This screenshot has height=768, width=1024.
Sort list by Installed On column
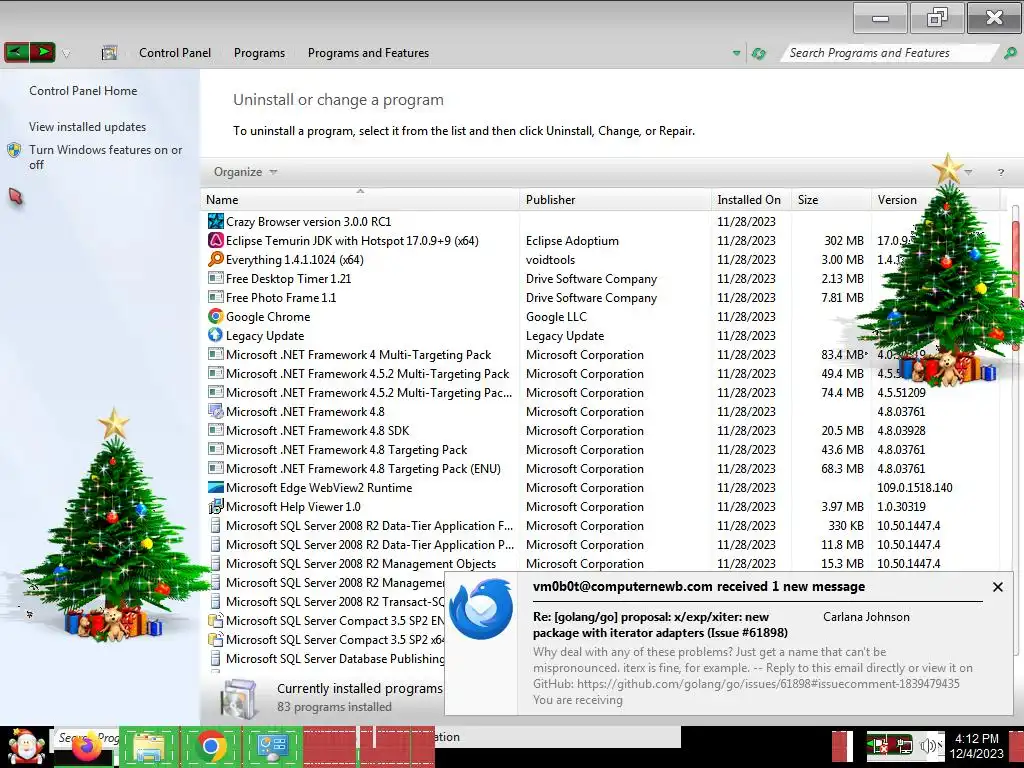pos(751,200)
